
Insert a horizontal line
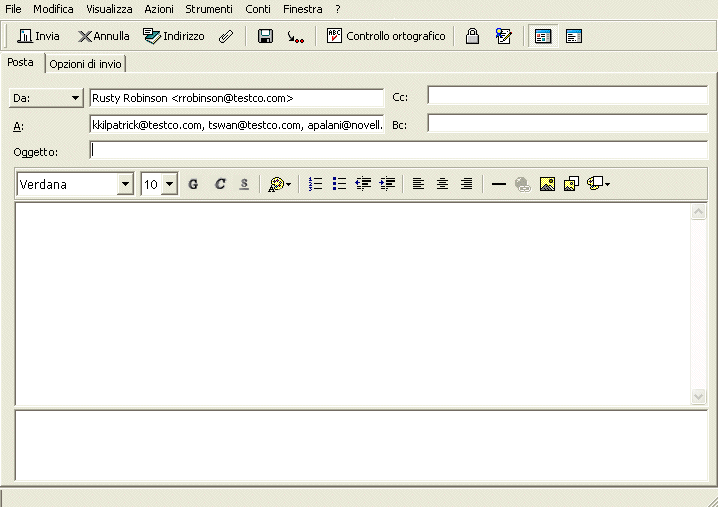(x=498, y=184)
